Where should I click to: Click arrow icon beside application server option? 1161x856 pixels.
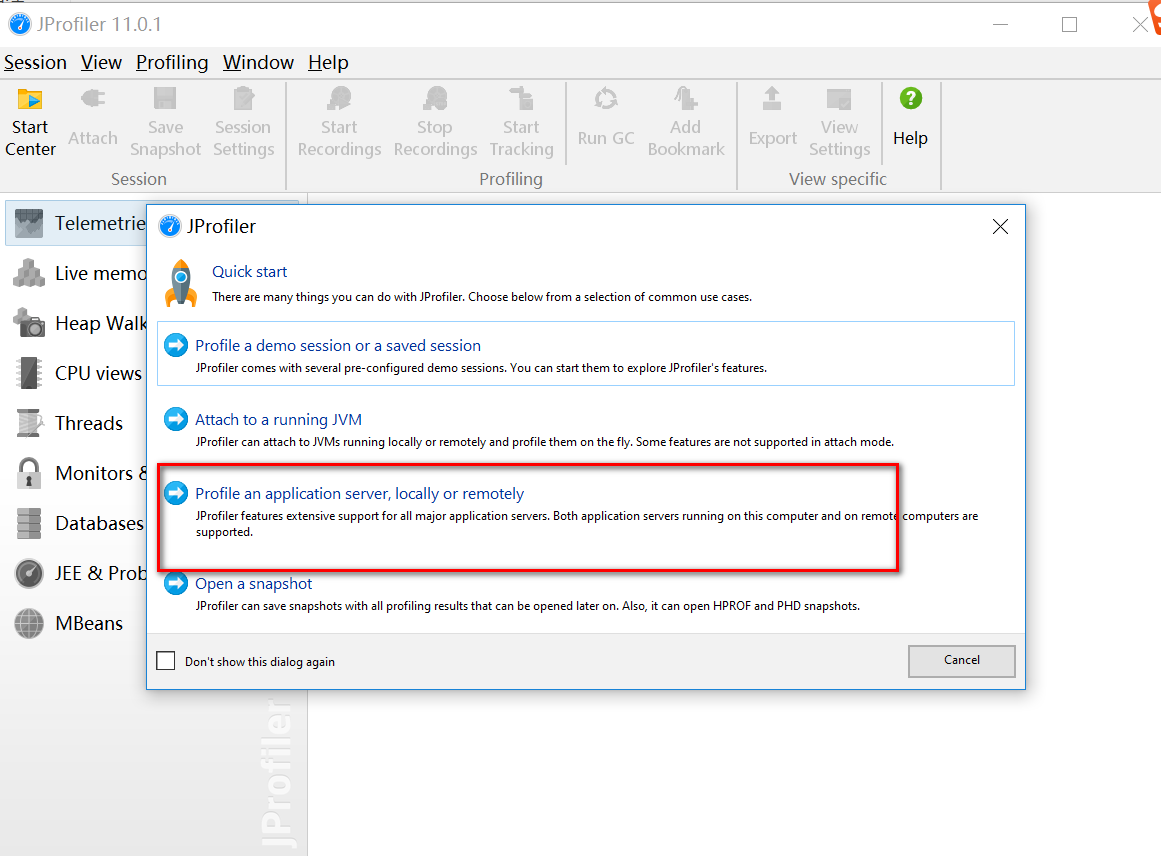pos(176,493)
